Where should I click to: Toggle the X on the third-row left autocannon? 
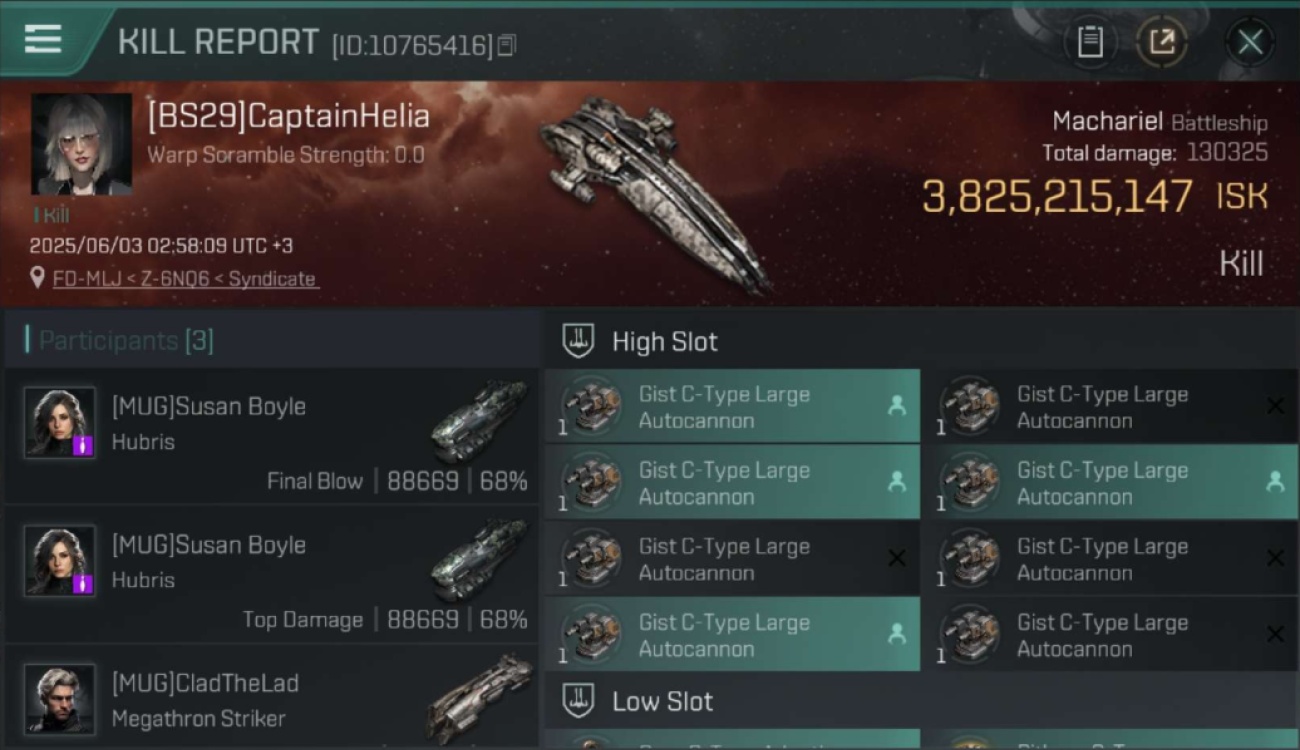pos(897,558)
